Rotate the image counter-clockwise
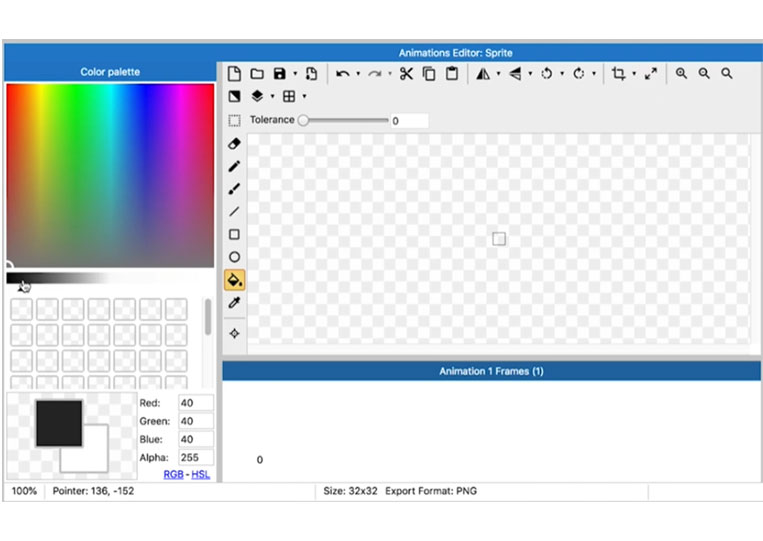This screenshot has width=763, height=541. [546, 73]
